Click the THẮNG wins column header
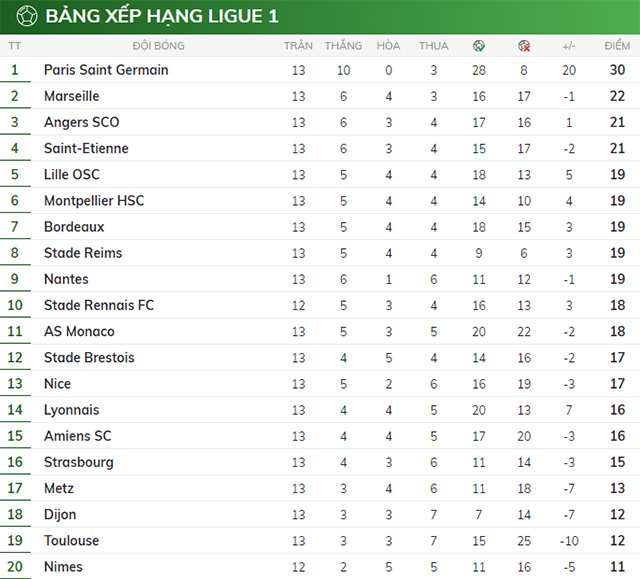 point(343,46)
